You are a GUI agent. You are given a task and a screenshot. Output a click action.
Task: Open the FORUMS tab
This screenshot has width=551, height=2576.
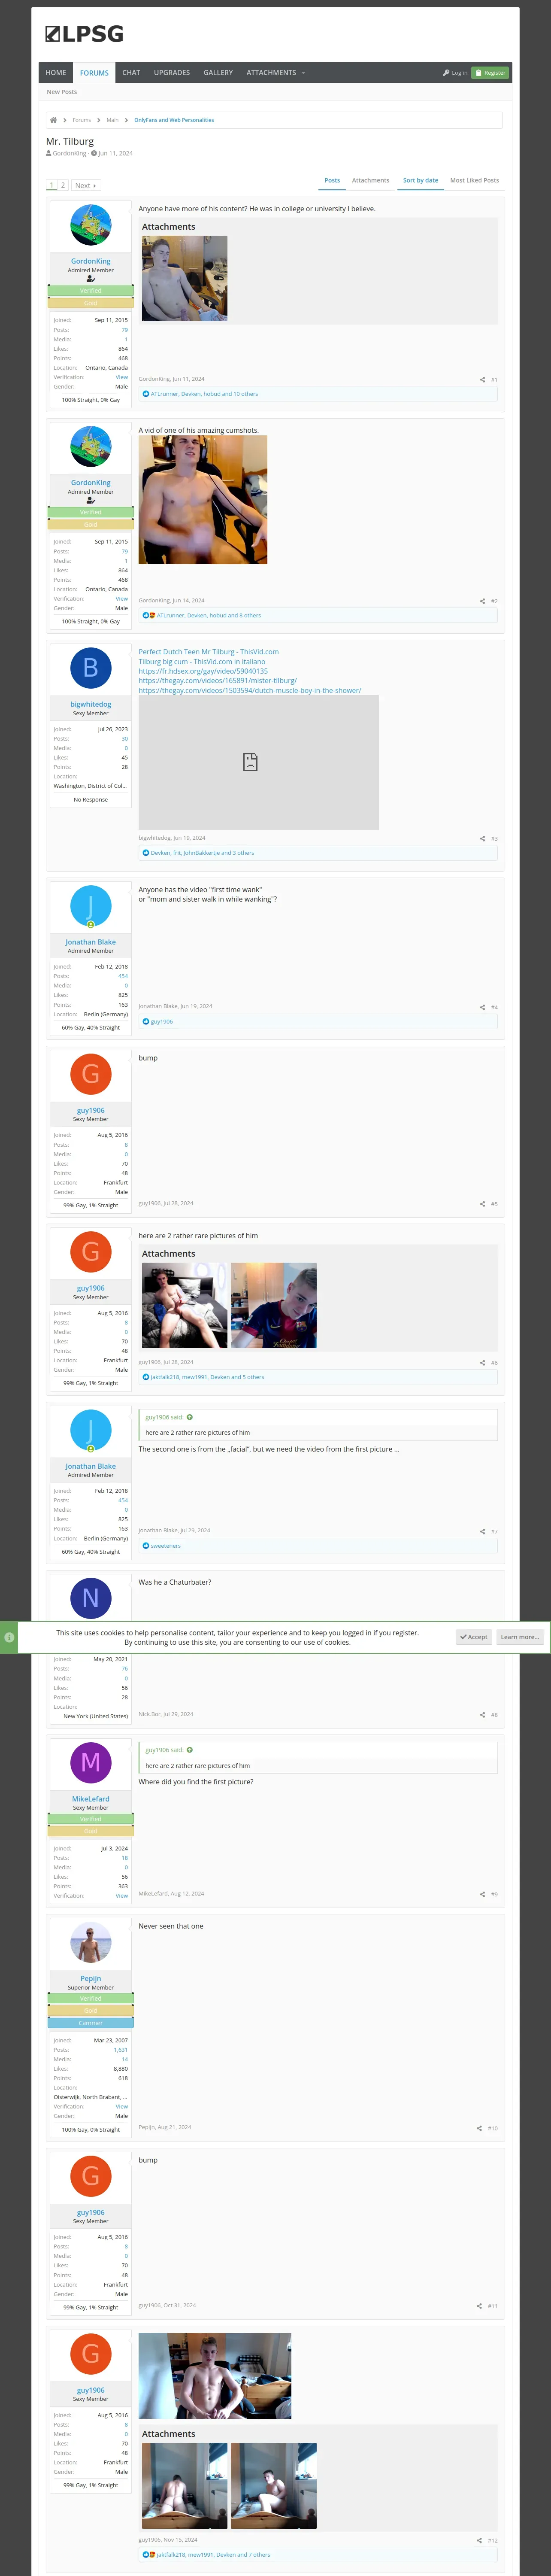point(95,73)
